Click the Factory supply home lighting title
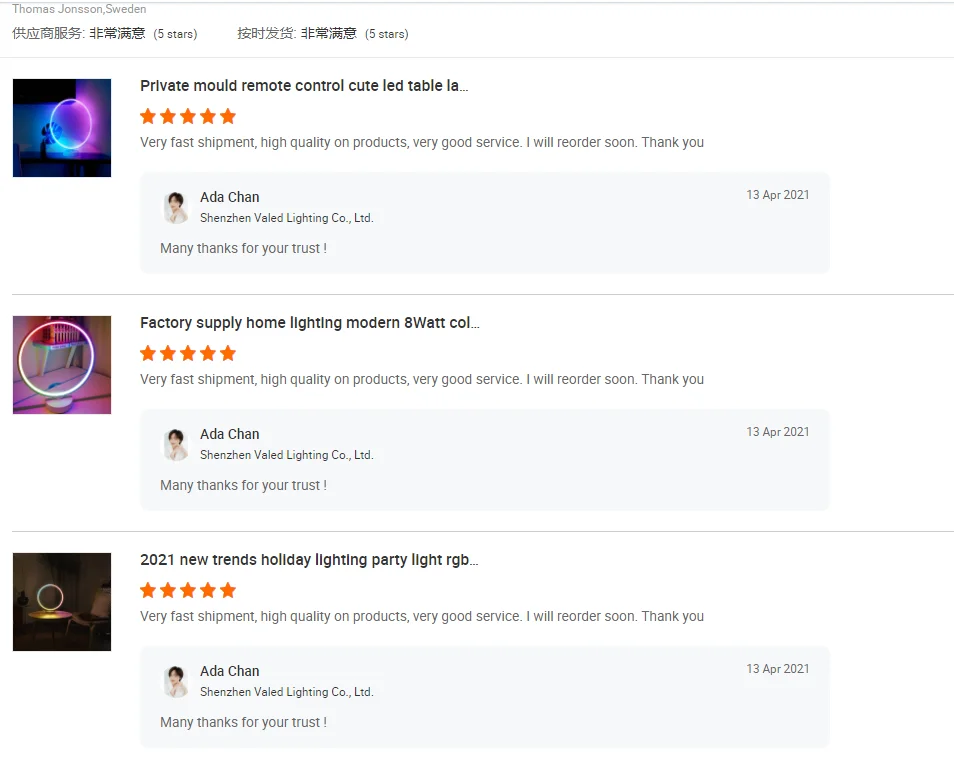This screenshot has height=767, width=954. 309,323
